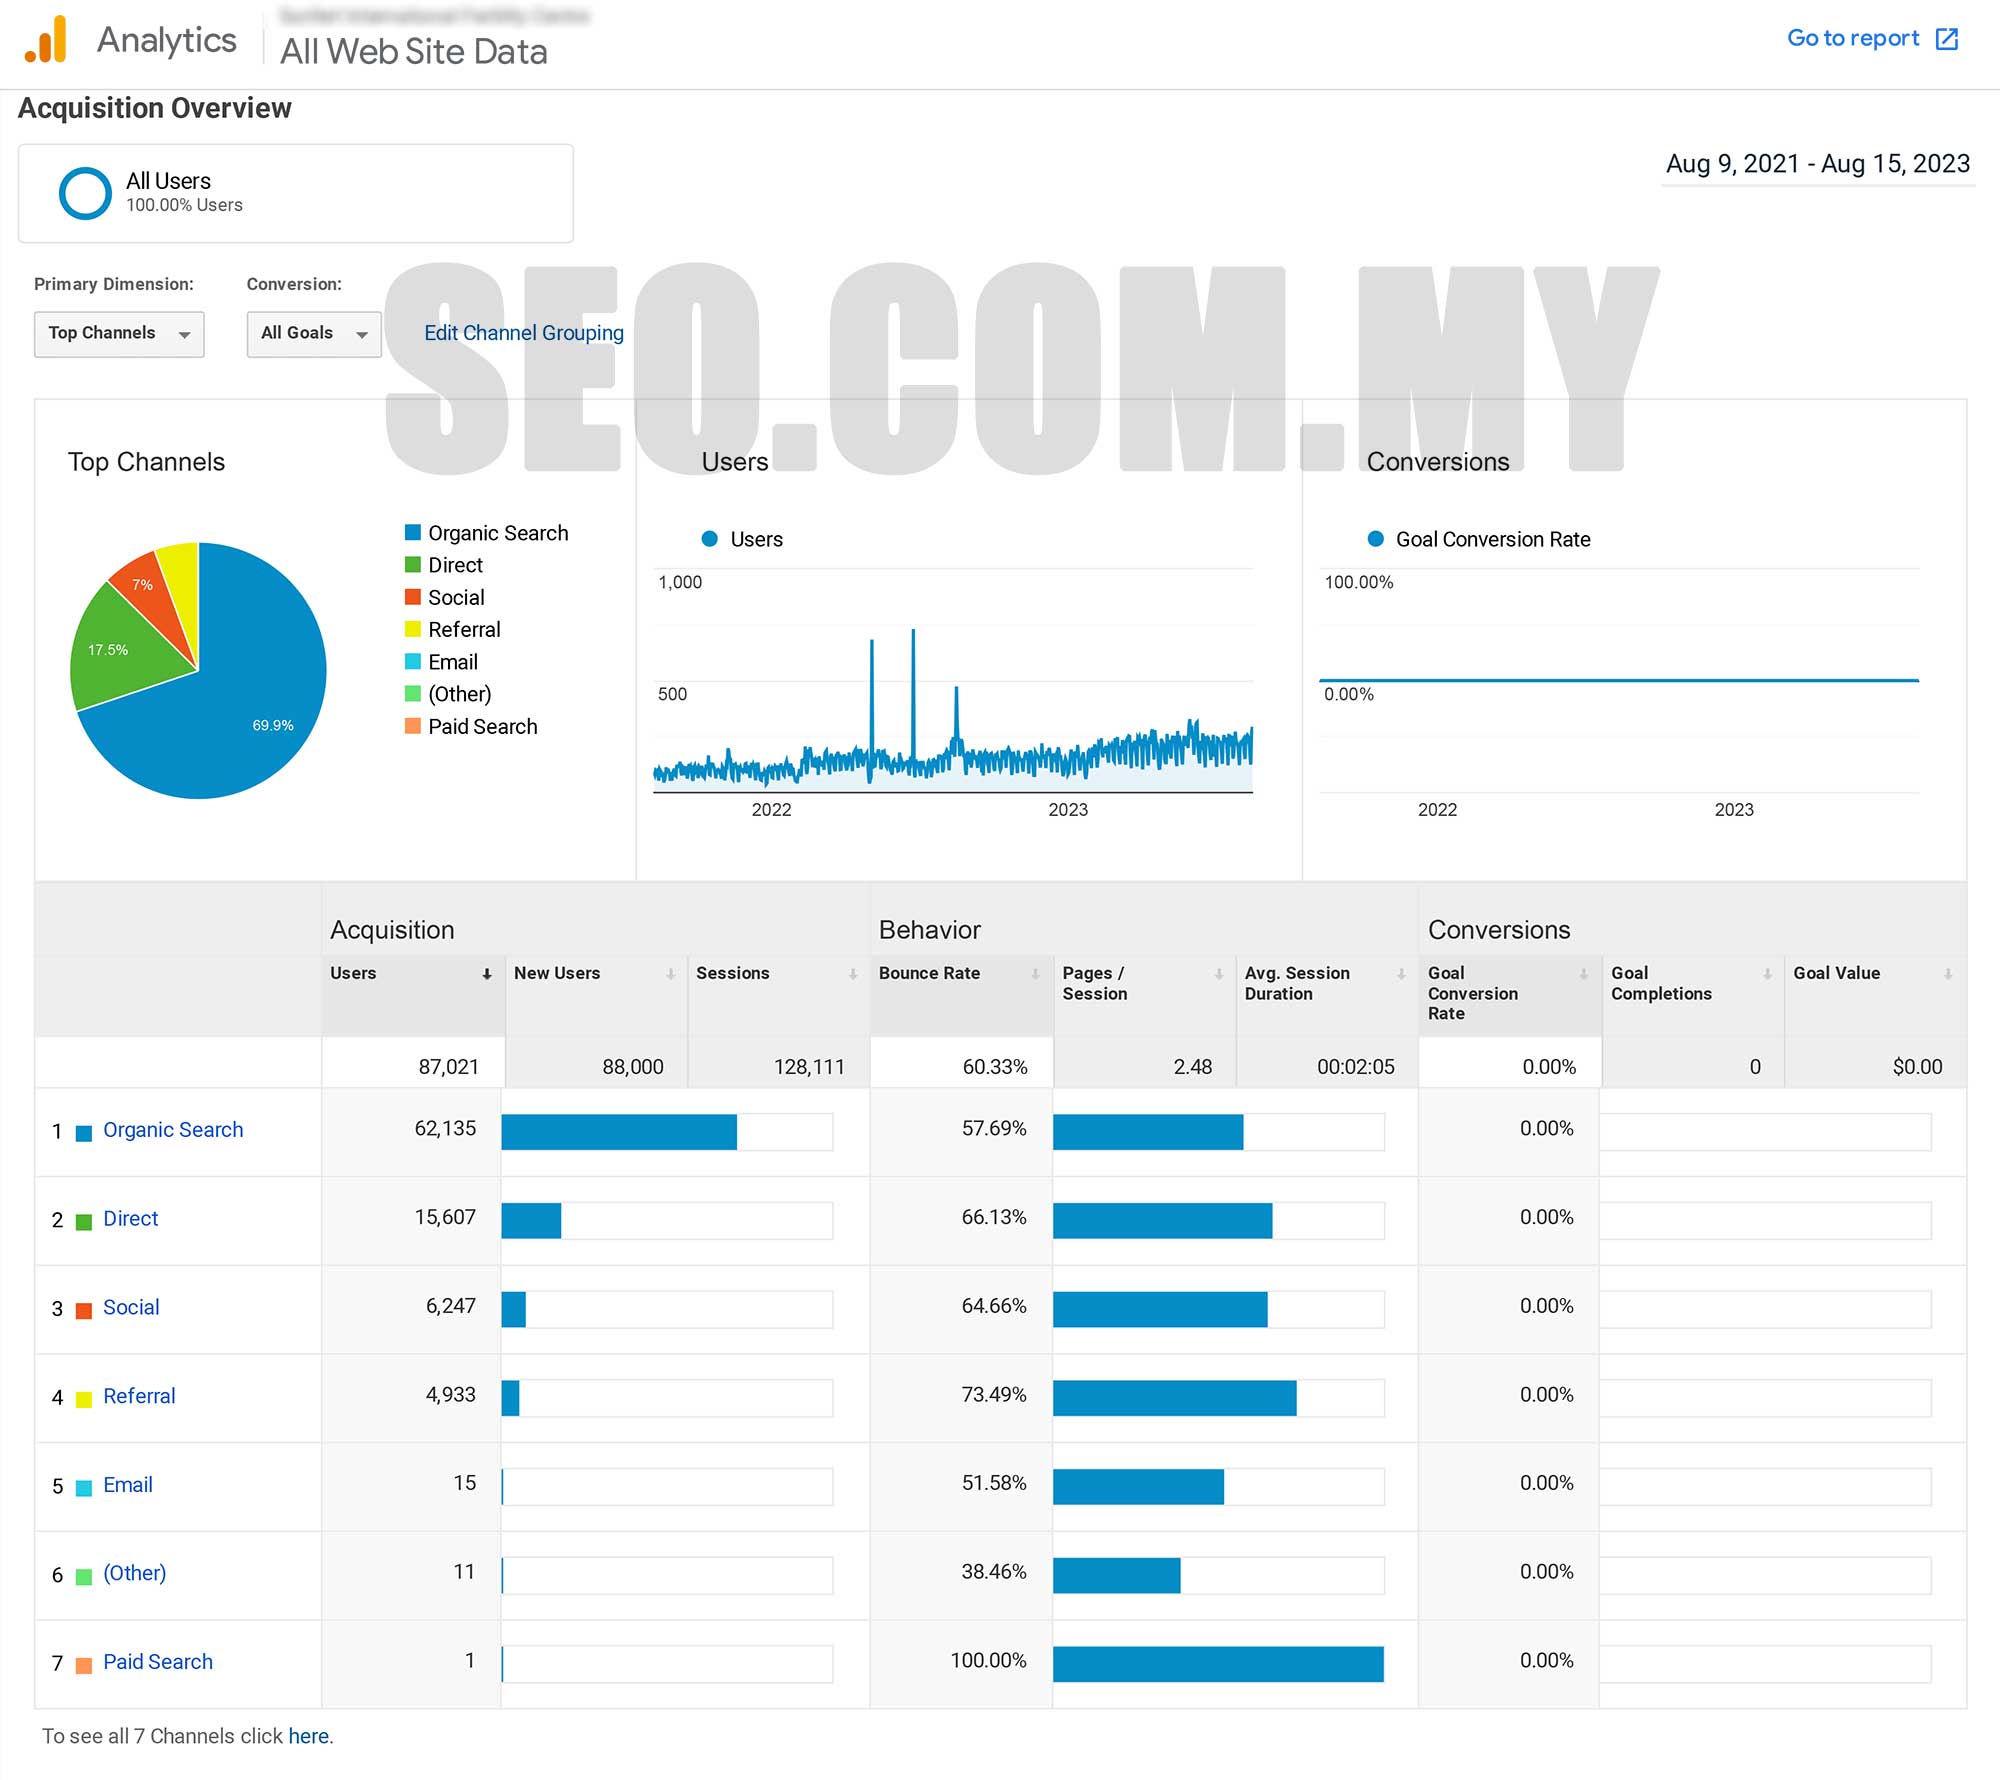2000x1780 pixels.
Task: Click the Paid Search 100.00% bounce rate bar
Action: 1218,1664
